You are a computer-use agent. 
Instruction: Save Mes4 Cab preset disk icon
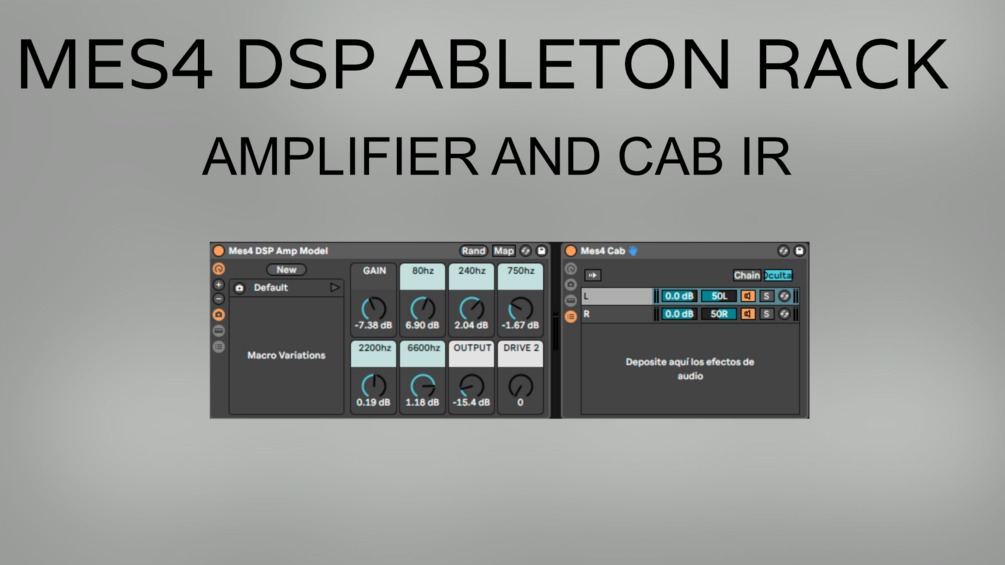pos(799,250)
